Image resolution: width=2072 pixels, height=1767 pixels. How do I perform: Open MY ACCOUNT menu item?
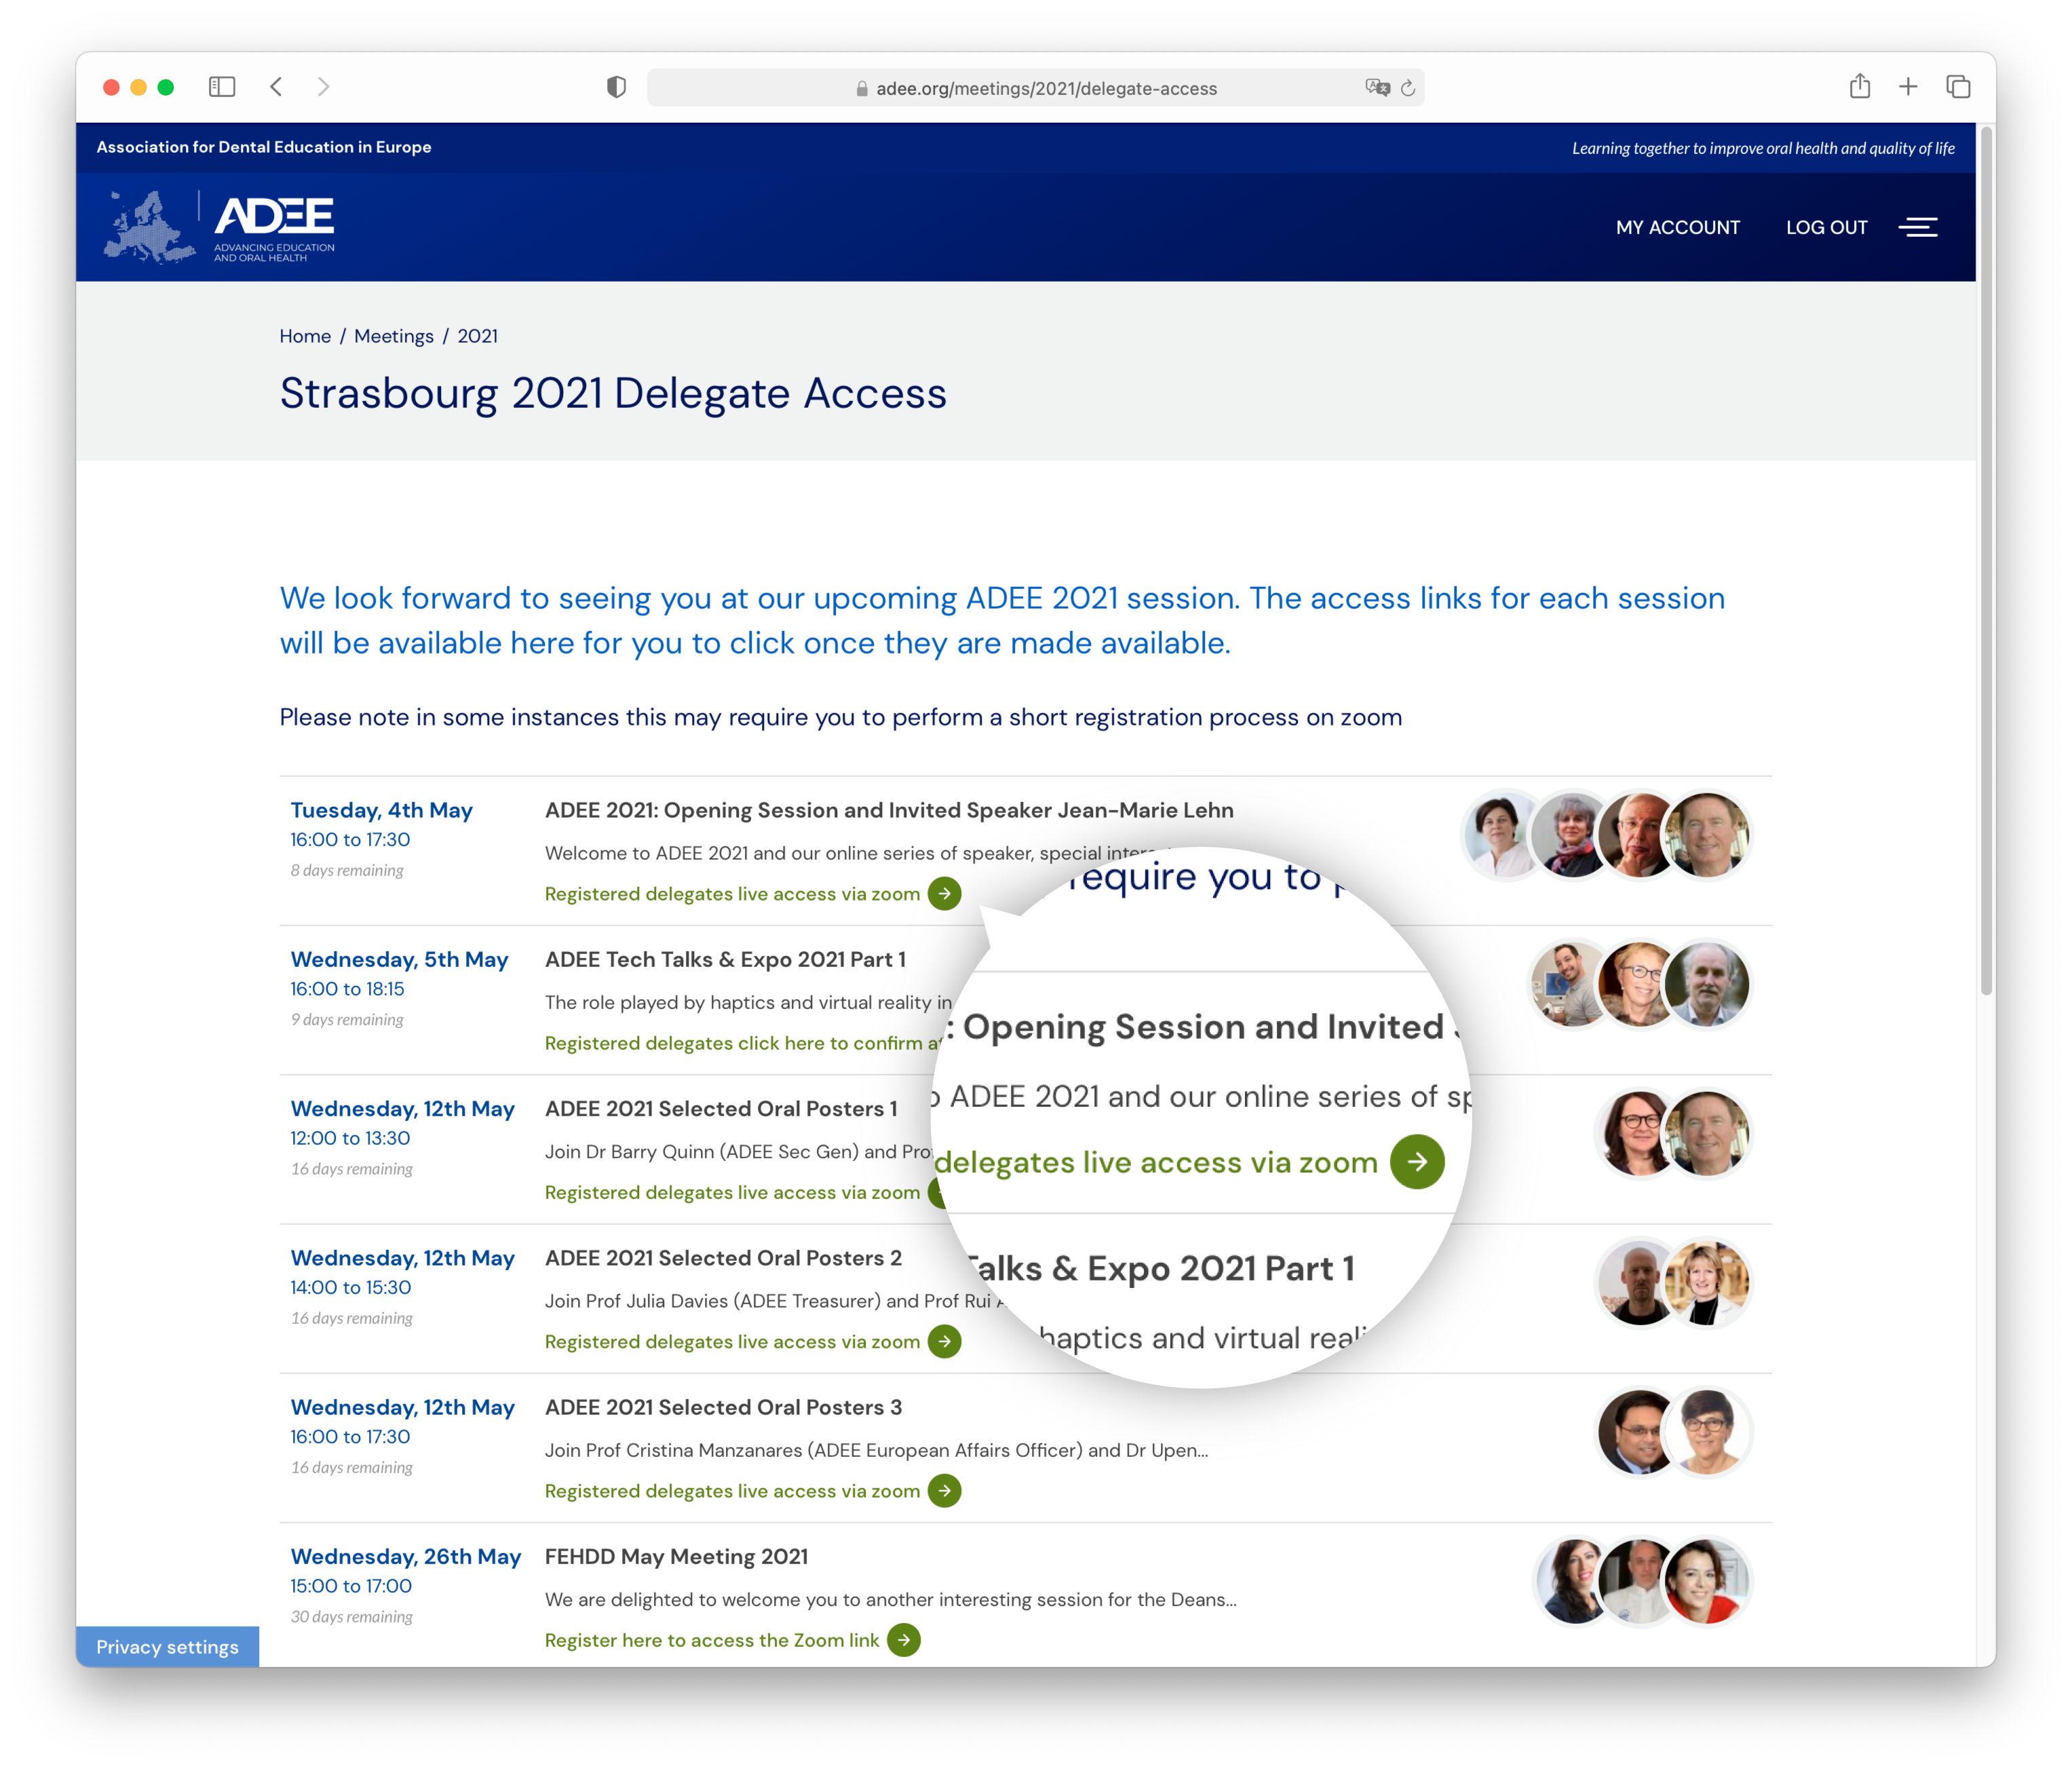coord(1677,227)
